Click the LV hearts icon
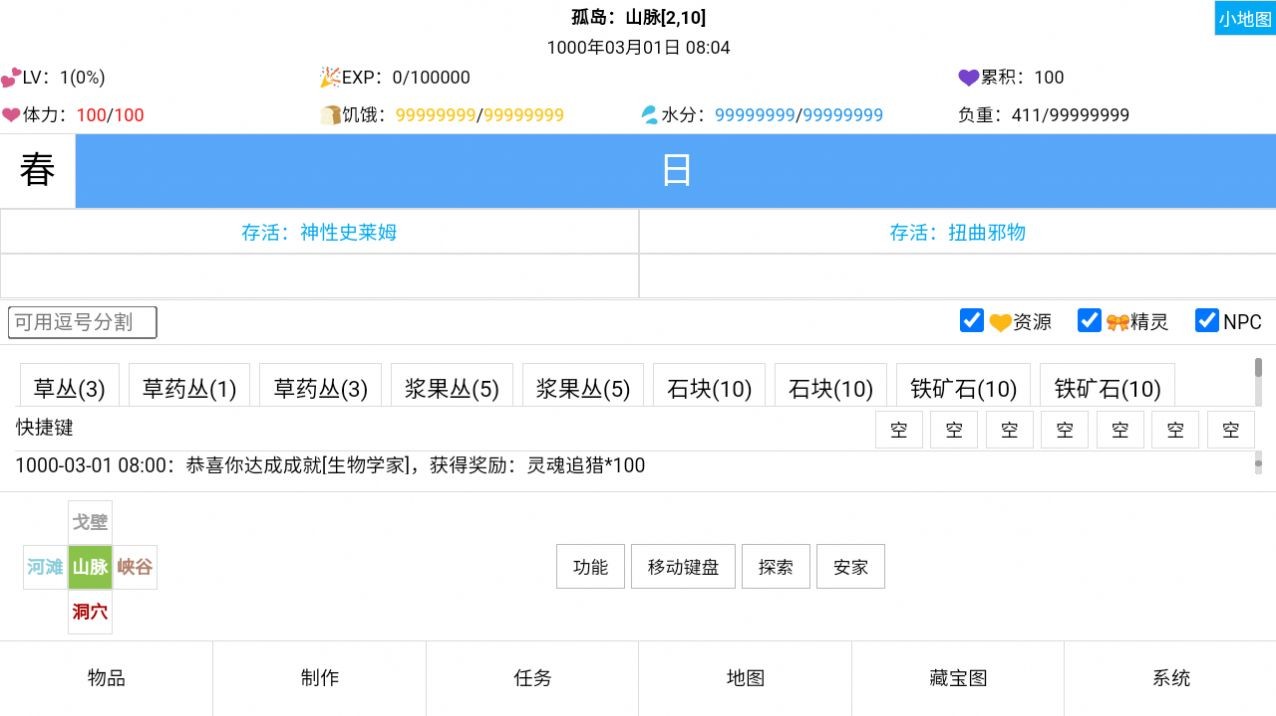The image size is (1276, 716). coord(11,77)
